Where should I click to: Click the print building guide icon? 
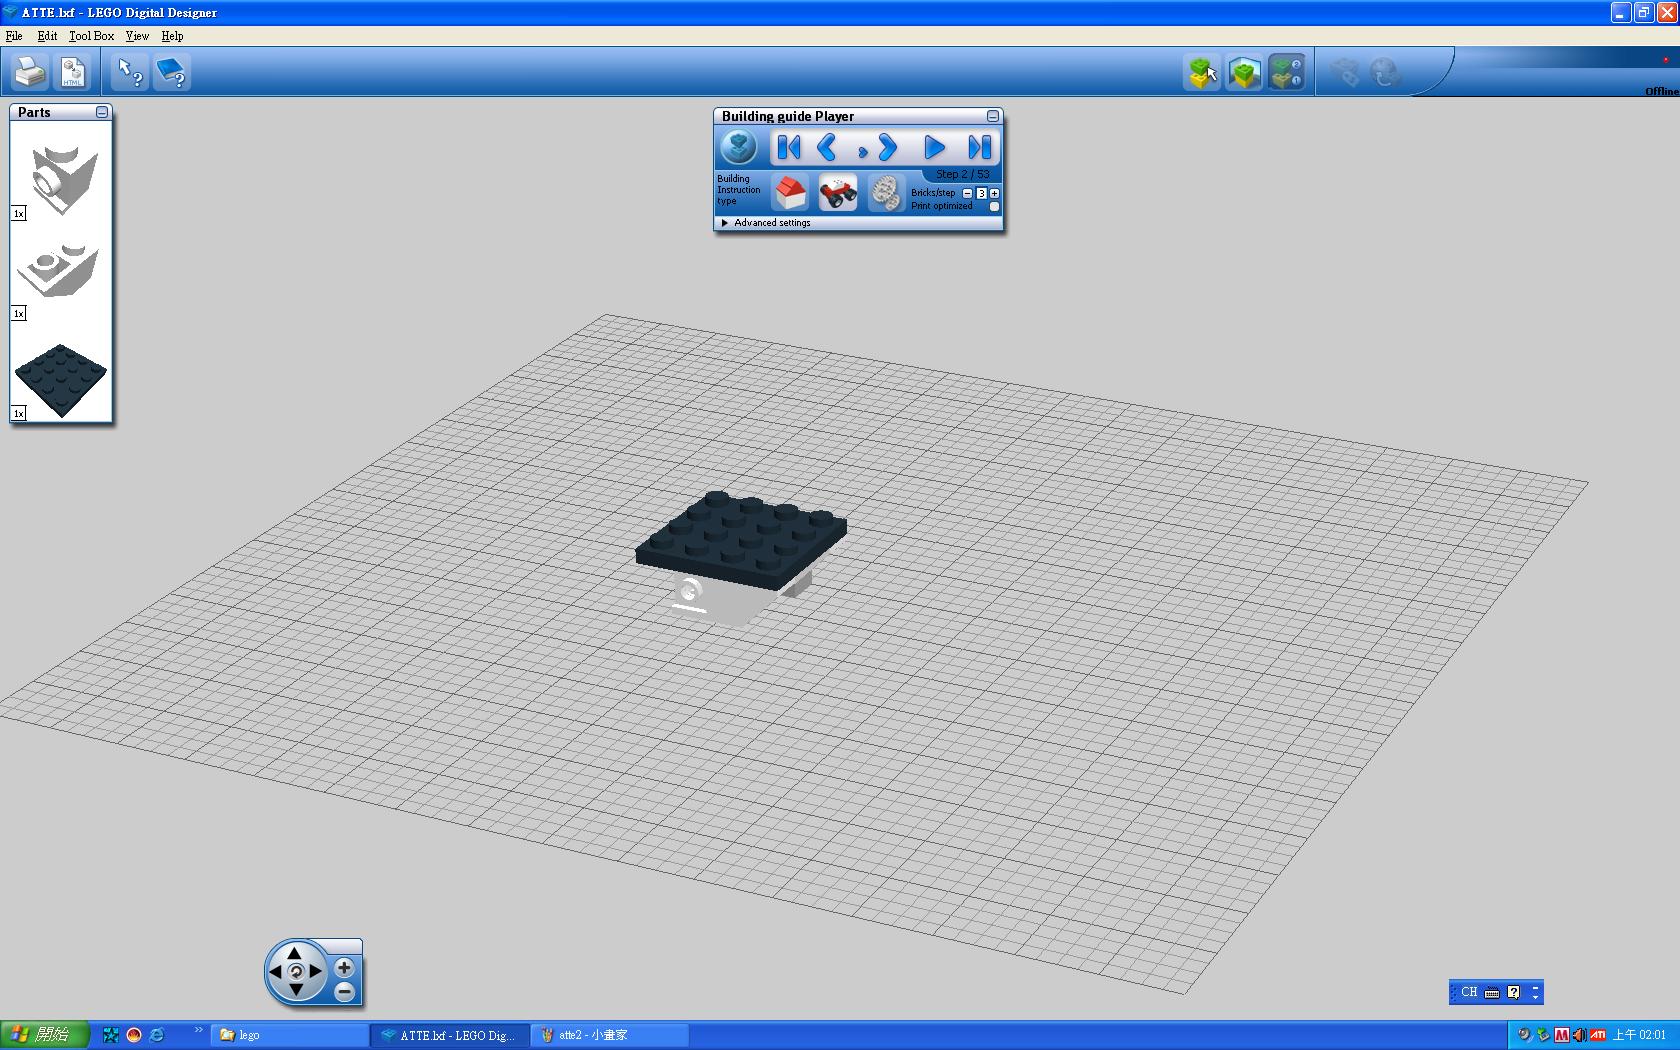(29, 72)
